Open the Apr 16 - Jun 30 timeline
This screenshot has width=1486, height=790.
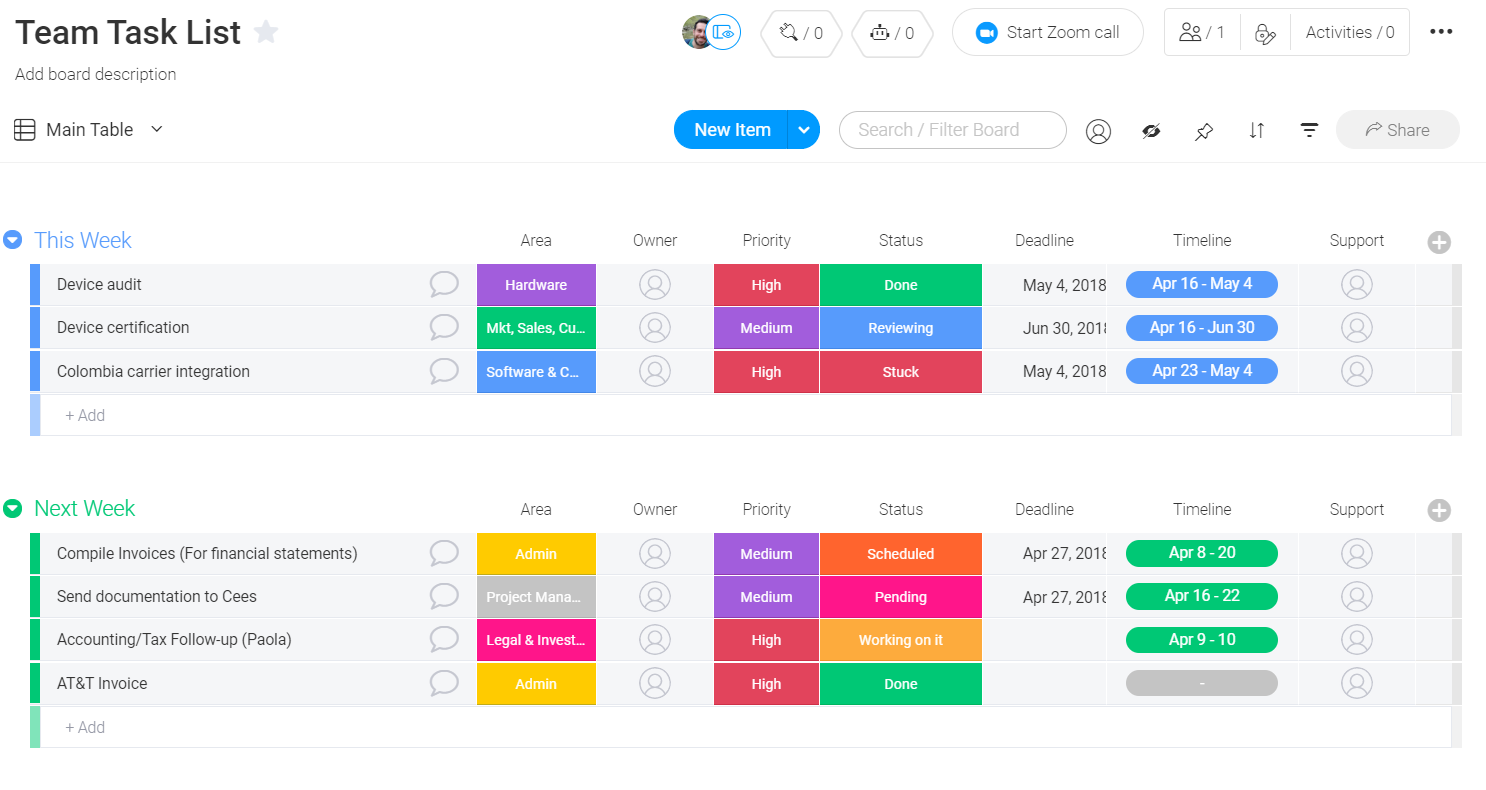point(1202,327)
